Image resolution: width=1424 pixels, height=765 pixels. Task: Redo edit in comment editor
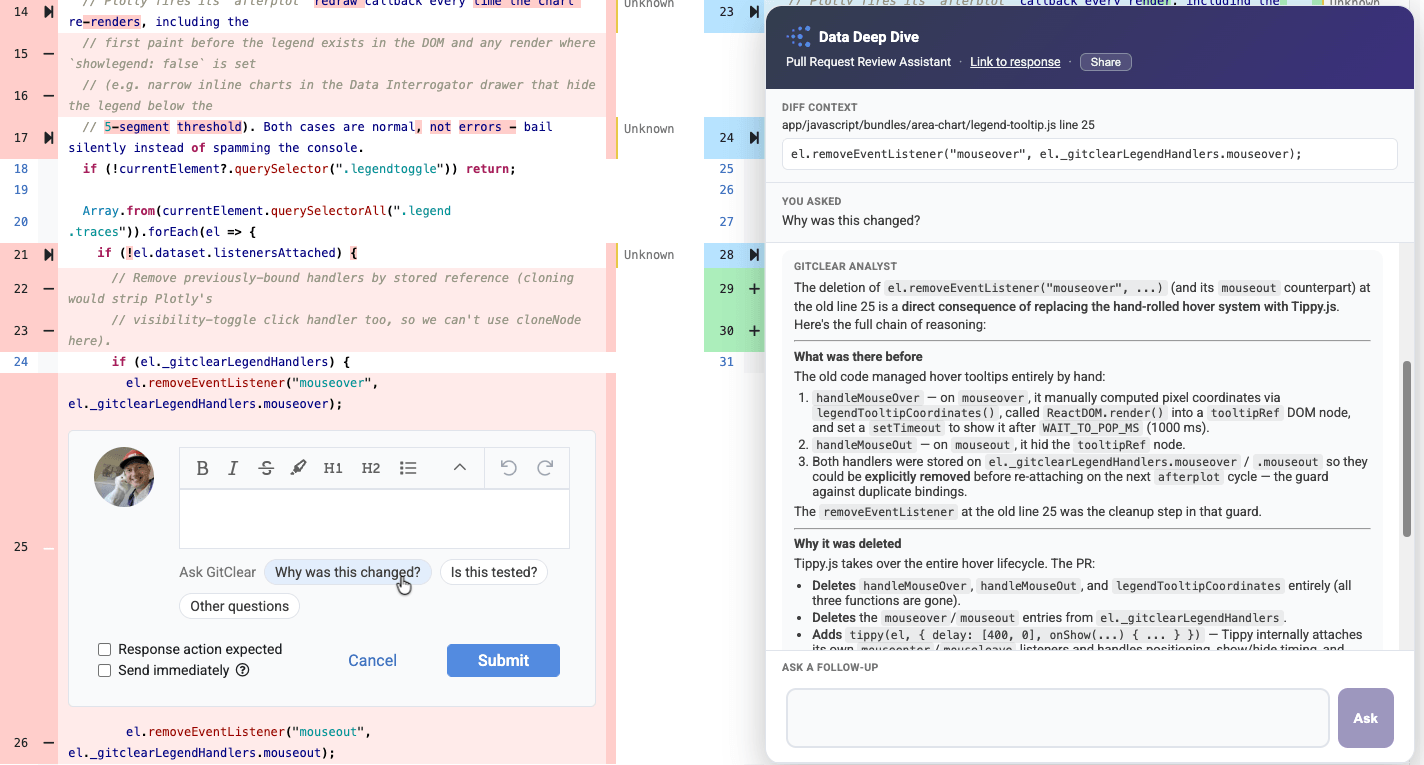click(x=545, y=468)
